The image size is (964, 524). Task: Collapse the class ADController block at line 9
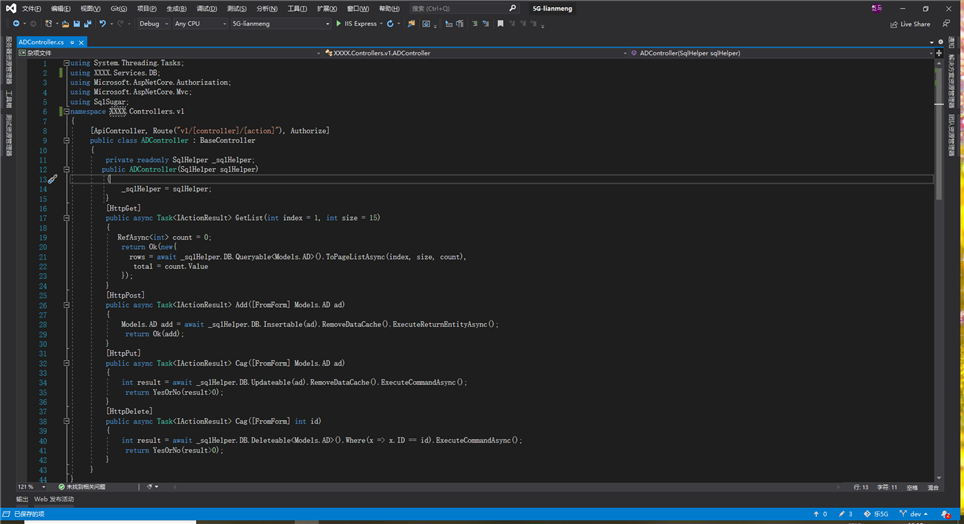[66, 140]
